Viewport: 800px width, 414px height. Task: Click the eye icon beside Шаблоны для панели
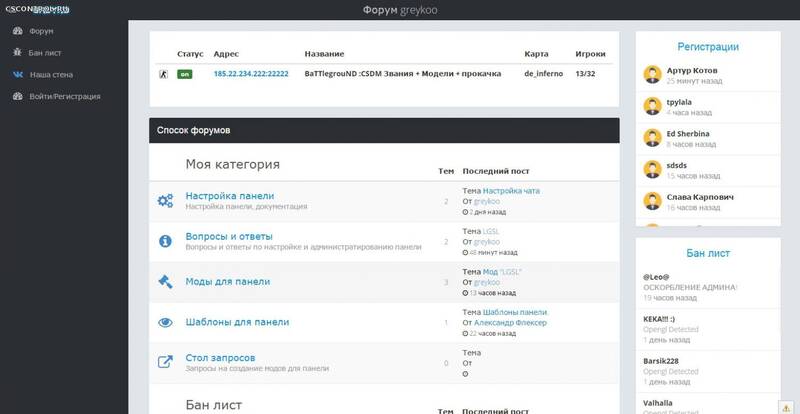165,322
